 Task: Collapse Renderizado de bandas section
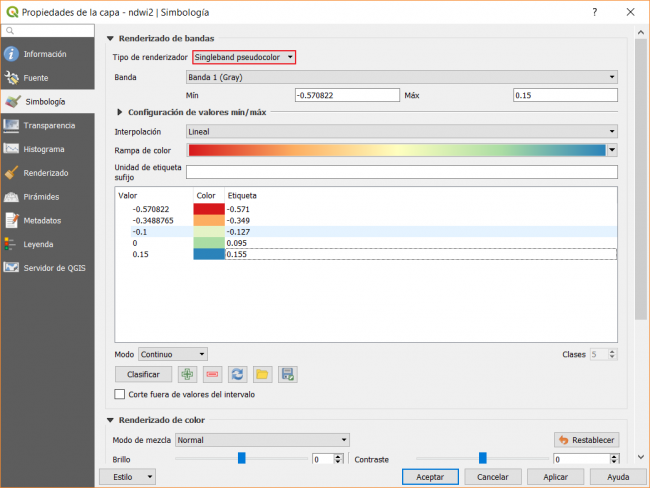coord(110,39)
